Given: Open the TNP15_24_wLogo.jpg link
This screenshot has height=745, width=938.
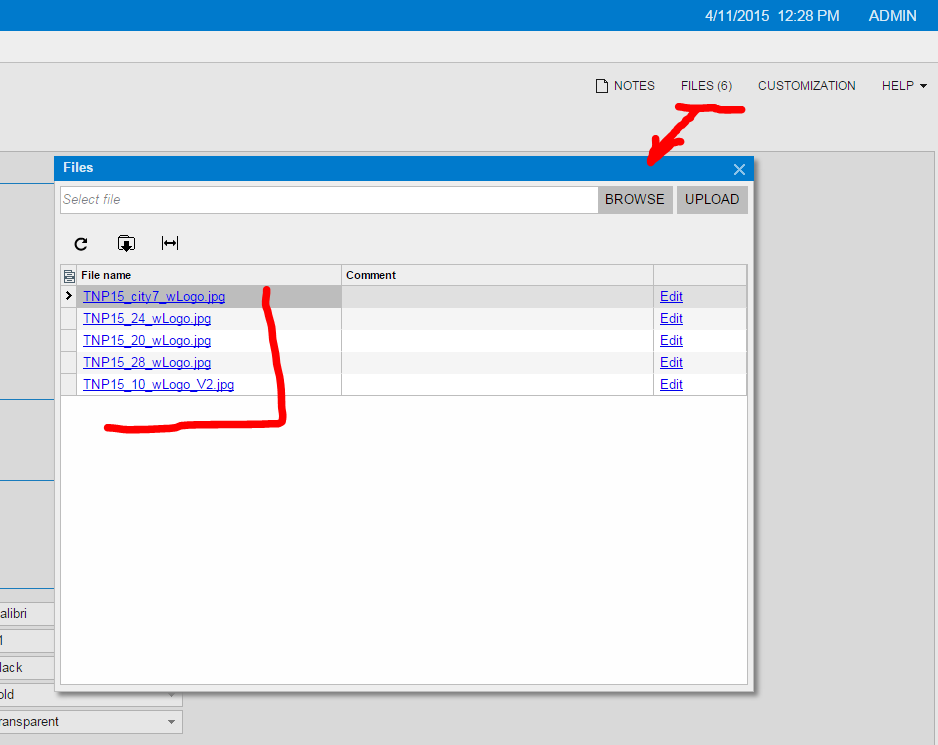Looking at the screenshot, I should pos(147,318).
